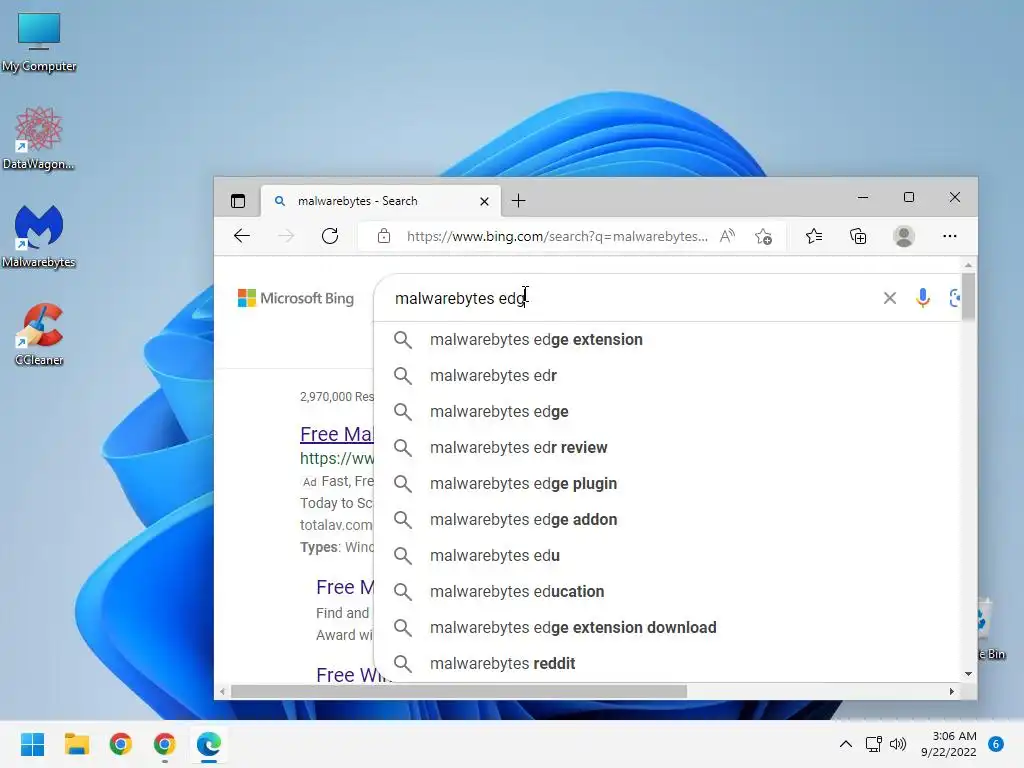Open the Windows Start menu
Image resolution: width=1024 pixels, height=768 pixels.
tap(32, 744)
